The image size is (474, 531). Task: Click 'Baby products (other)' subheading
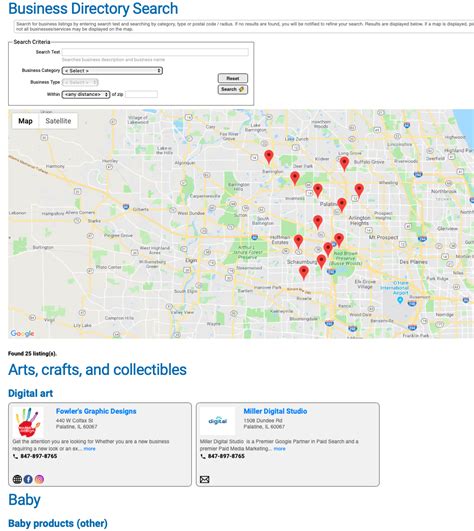point(58,523)
